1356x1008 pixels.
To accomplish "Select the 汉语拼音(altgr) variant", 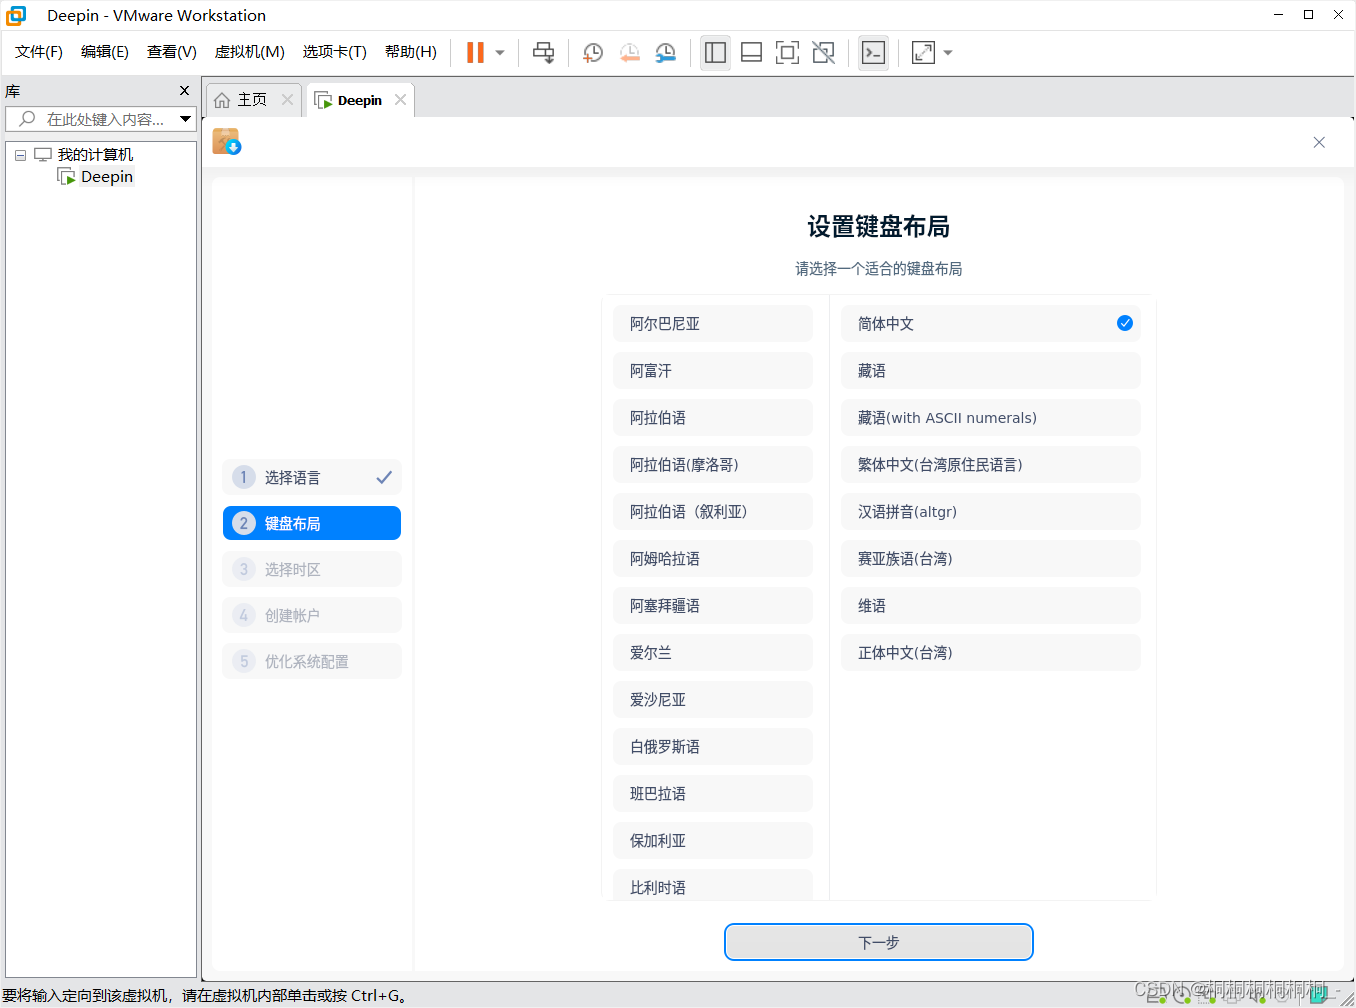I will (991, 511).
